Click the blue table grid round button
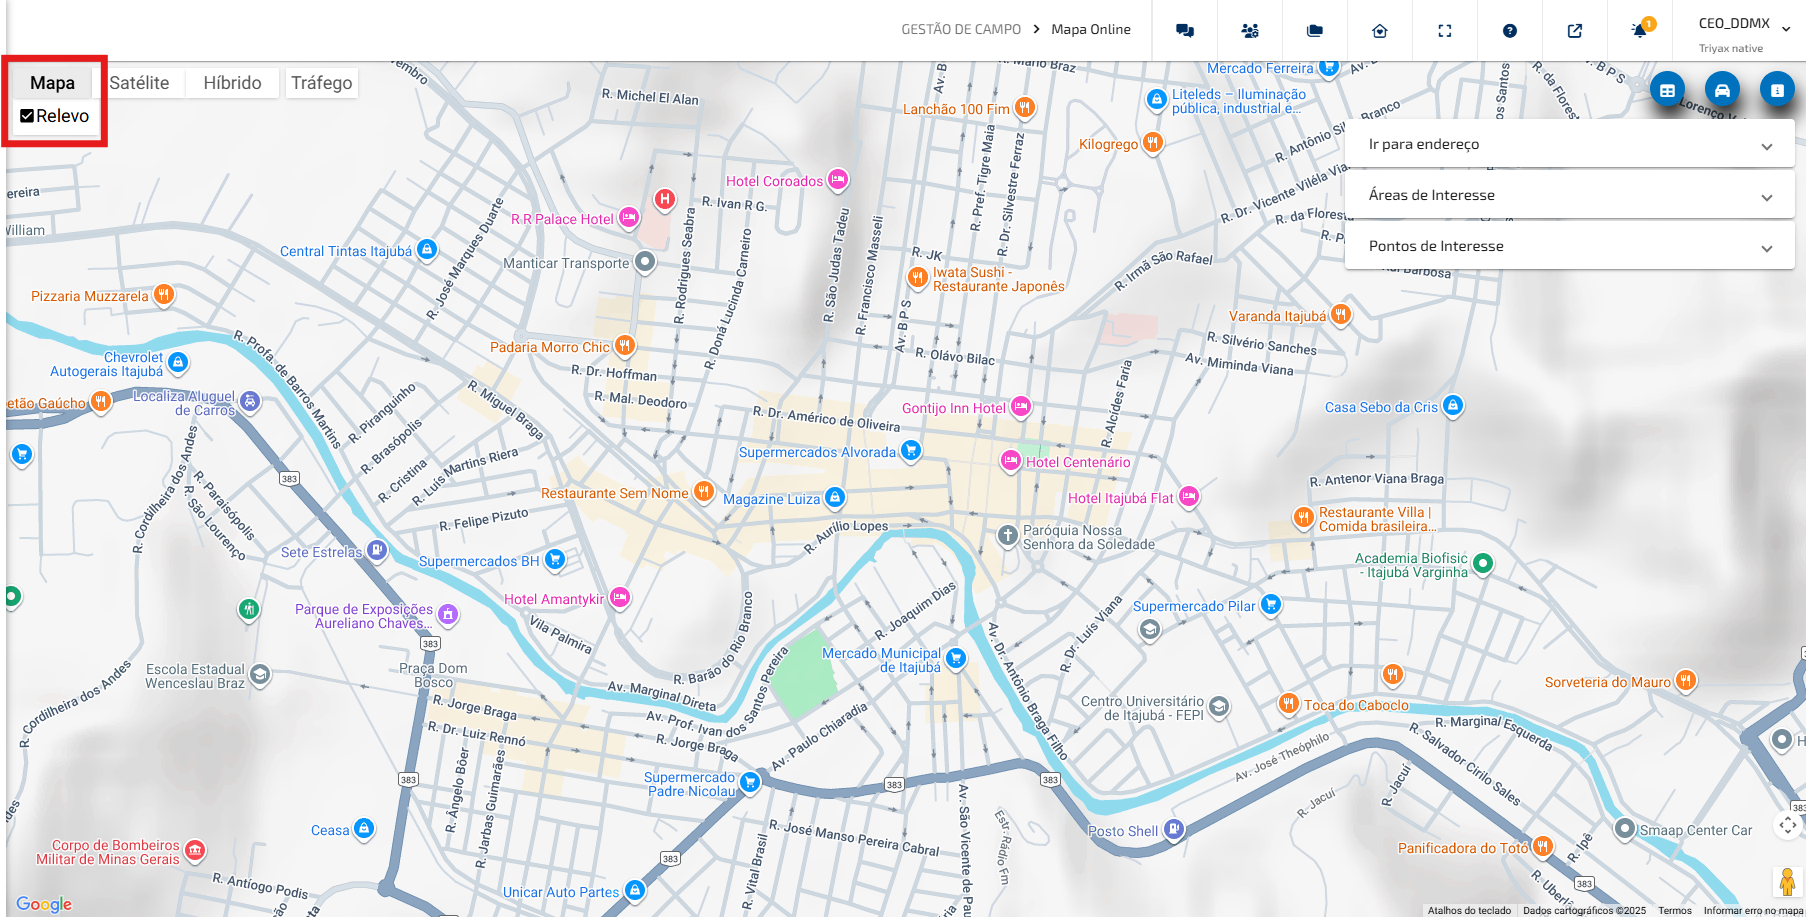This screenshot has width=1806, height=917. pos(1667,90)
